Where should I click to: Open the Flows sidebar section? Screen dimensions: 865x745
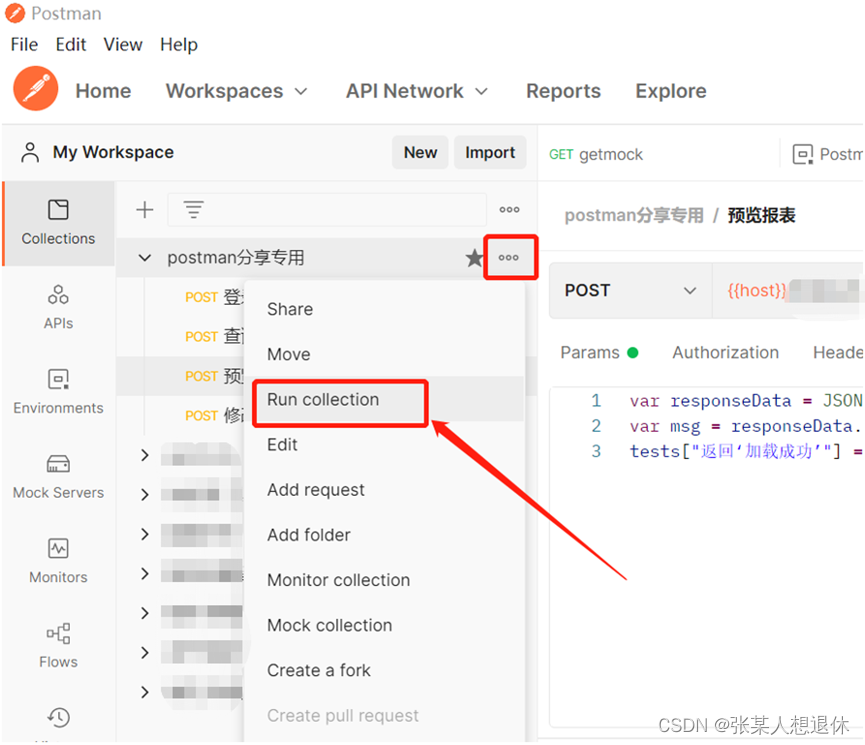[x=58, y=646]
